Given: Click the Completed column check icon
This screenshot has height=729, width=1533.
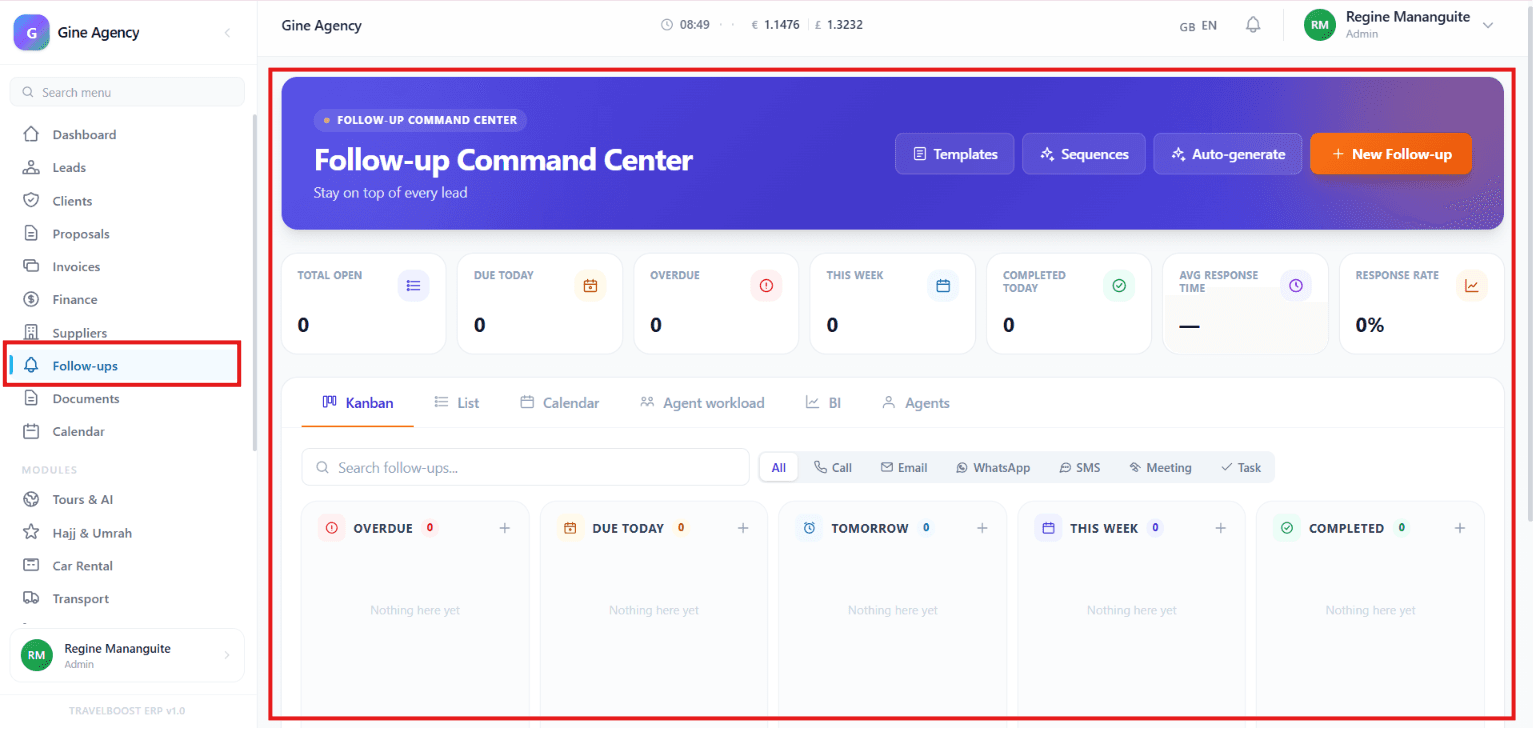Looking at the screenshot, I should click(x=1287, y=528).
